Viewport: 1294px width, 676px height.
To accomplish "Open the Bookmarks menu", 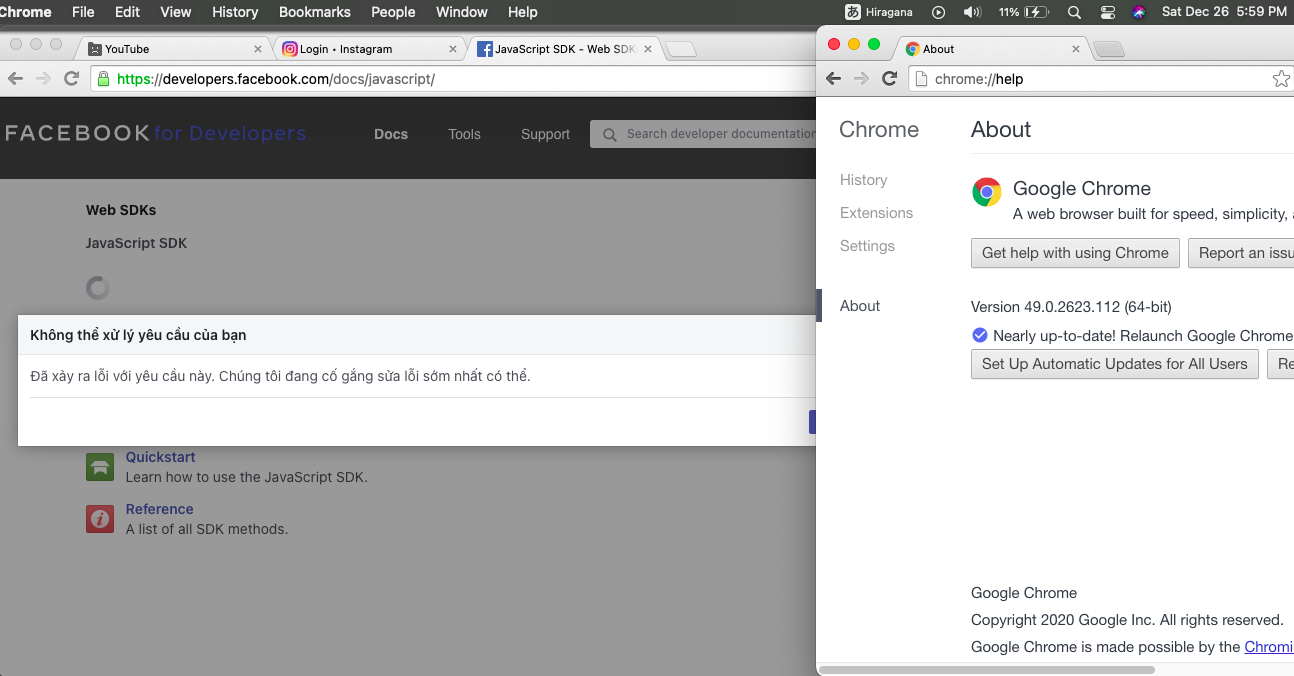I will (x=315, y=12).
